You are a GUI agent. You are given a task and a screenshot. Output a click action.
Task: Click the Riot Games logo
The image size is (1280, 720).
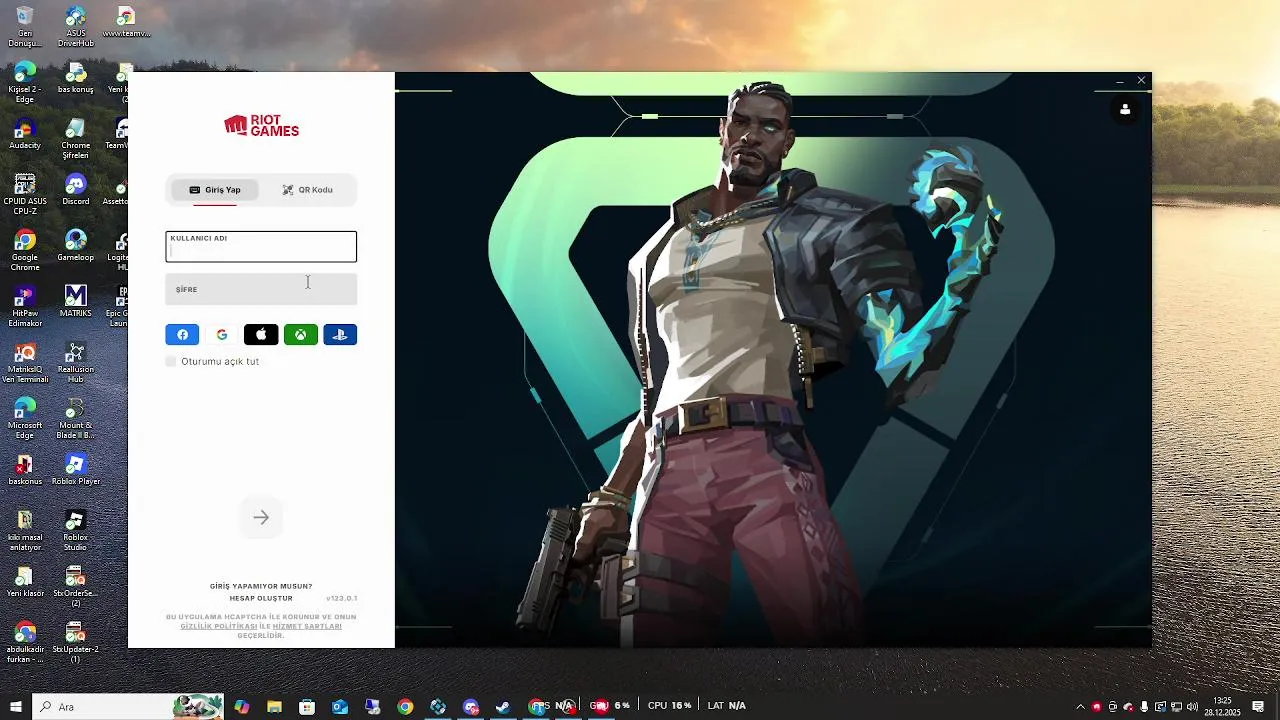pos(261,126)
